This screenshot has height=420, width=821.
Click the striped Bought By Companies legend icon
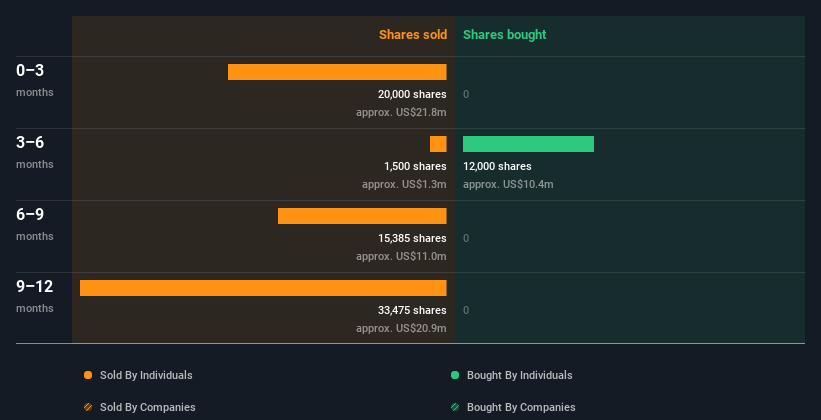[455, 407]
